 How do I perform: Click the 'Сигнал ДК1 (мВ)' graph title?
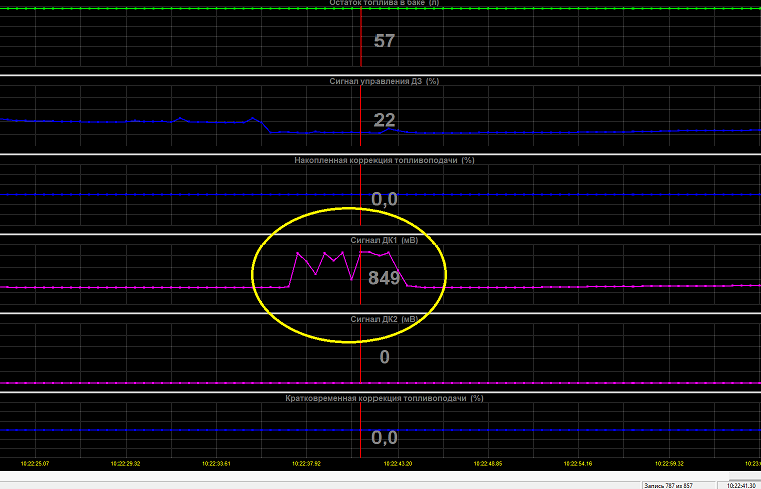(x=384, y=240)
